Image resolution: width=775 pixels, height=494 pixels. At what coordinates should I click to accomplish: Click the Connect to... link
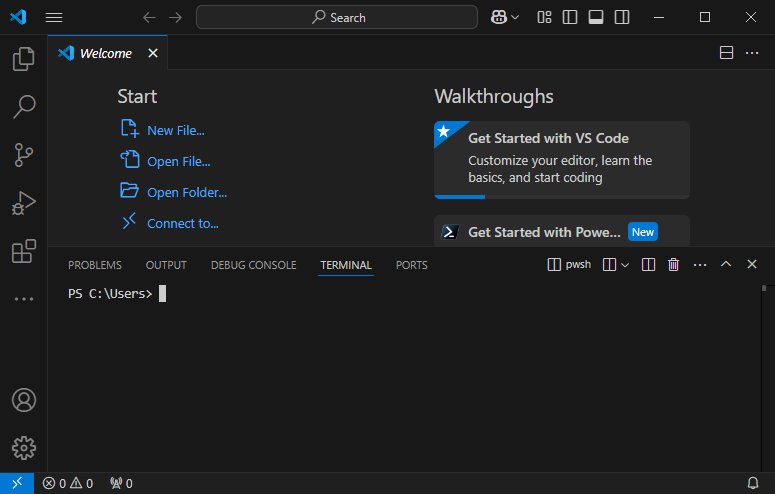pos(183,224)
